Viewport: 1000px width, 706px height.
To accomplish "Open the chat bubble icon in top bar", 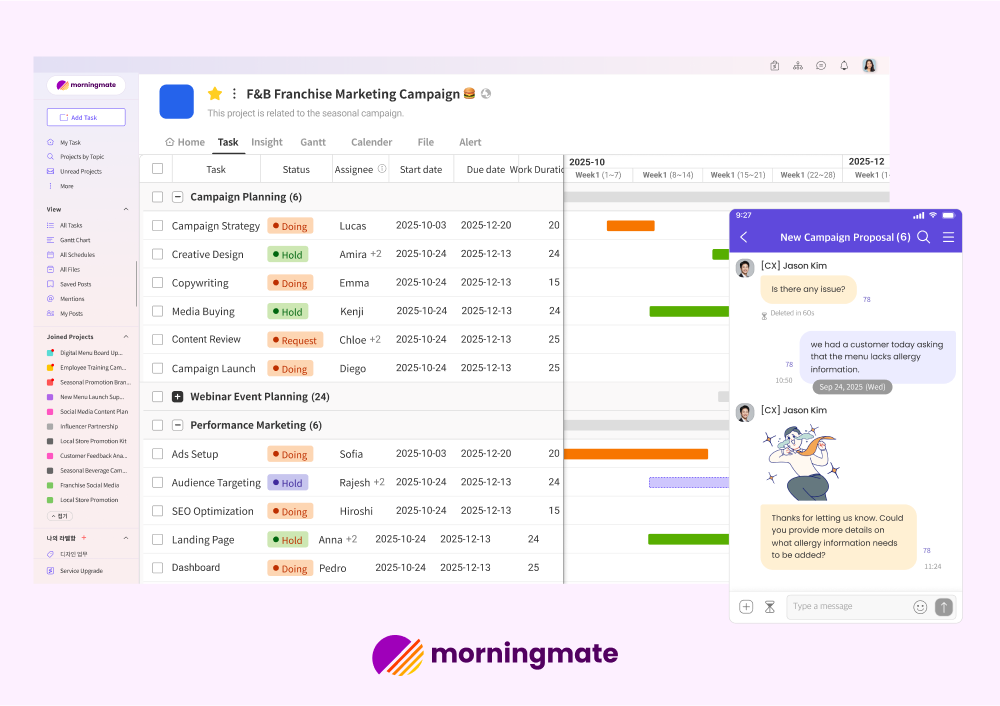I will tap(820, 66).
